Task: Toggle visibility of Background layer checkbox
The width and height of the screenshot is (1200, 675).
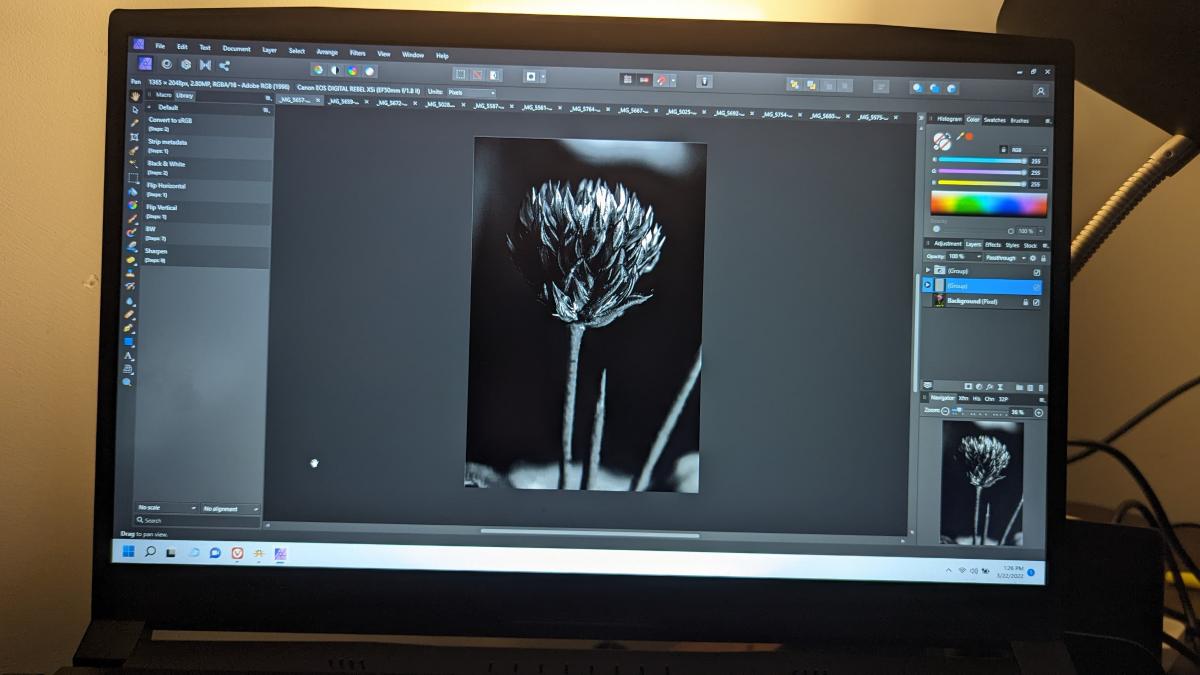Action: tap(1036, 302)
